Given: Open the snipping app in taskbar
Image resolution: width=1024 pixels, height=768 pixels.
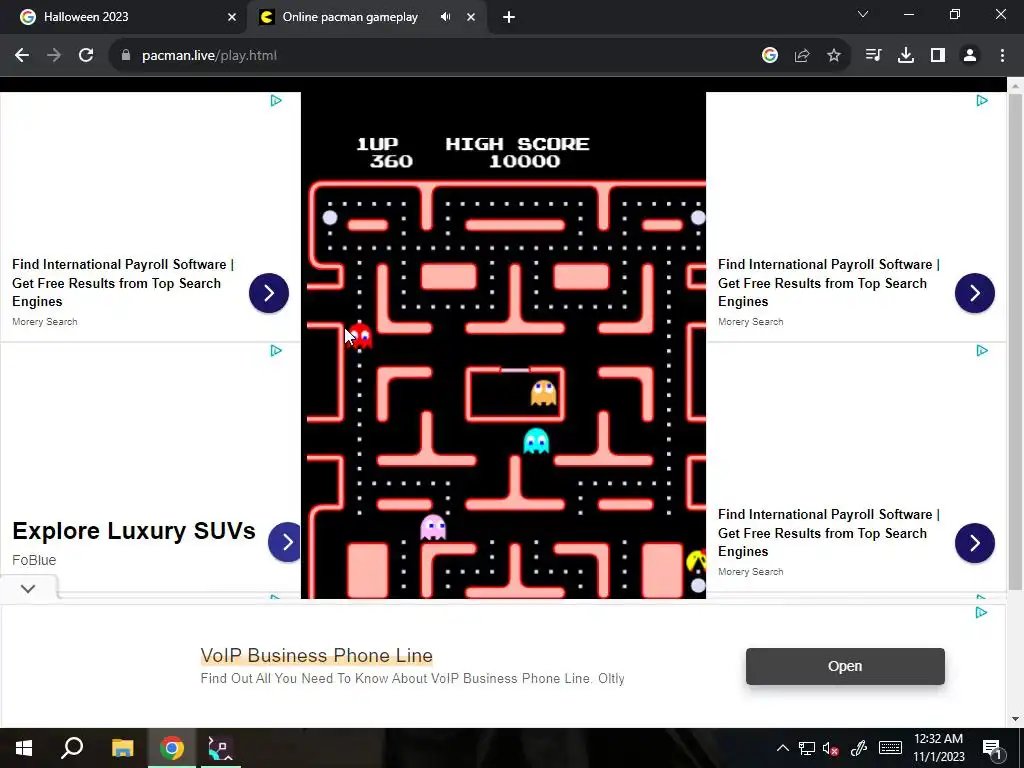Looking at the screenshot, I should point(220,748).
